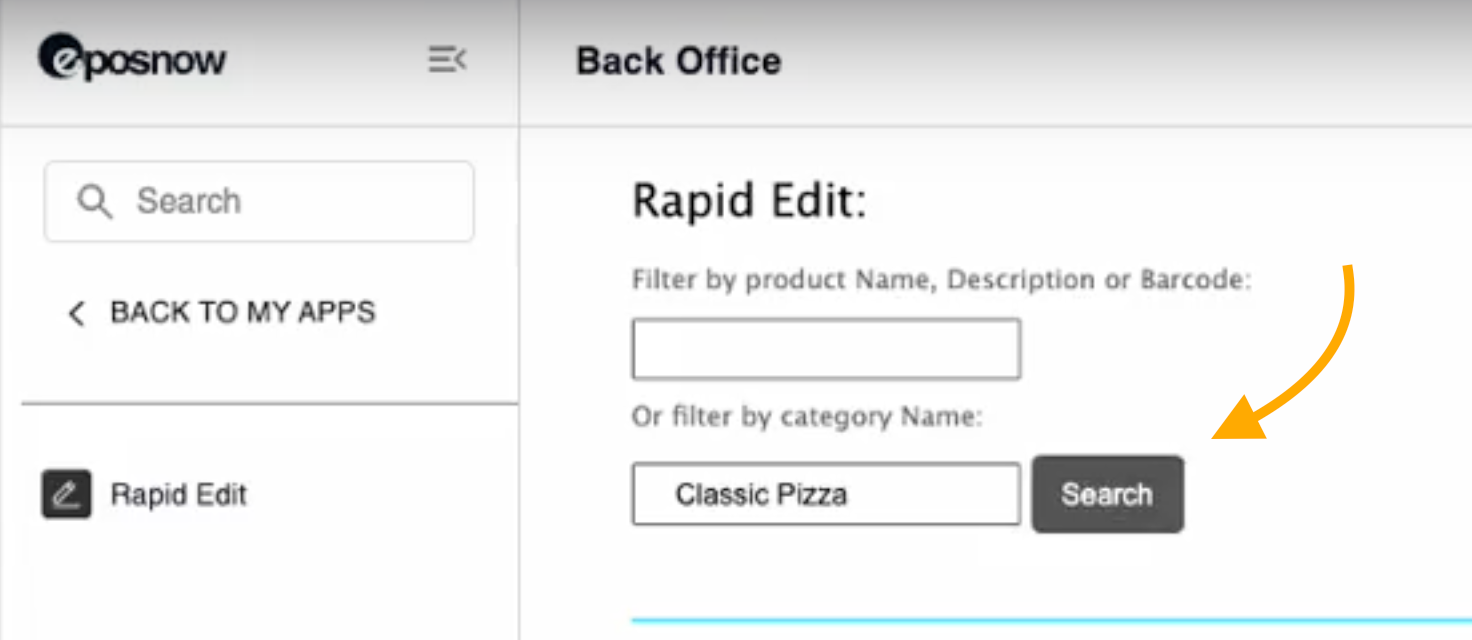This screenshot has width=1472, height=640.
Task: Click the eposnow logo
Action: (x=133, y=59)
